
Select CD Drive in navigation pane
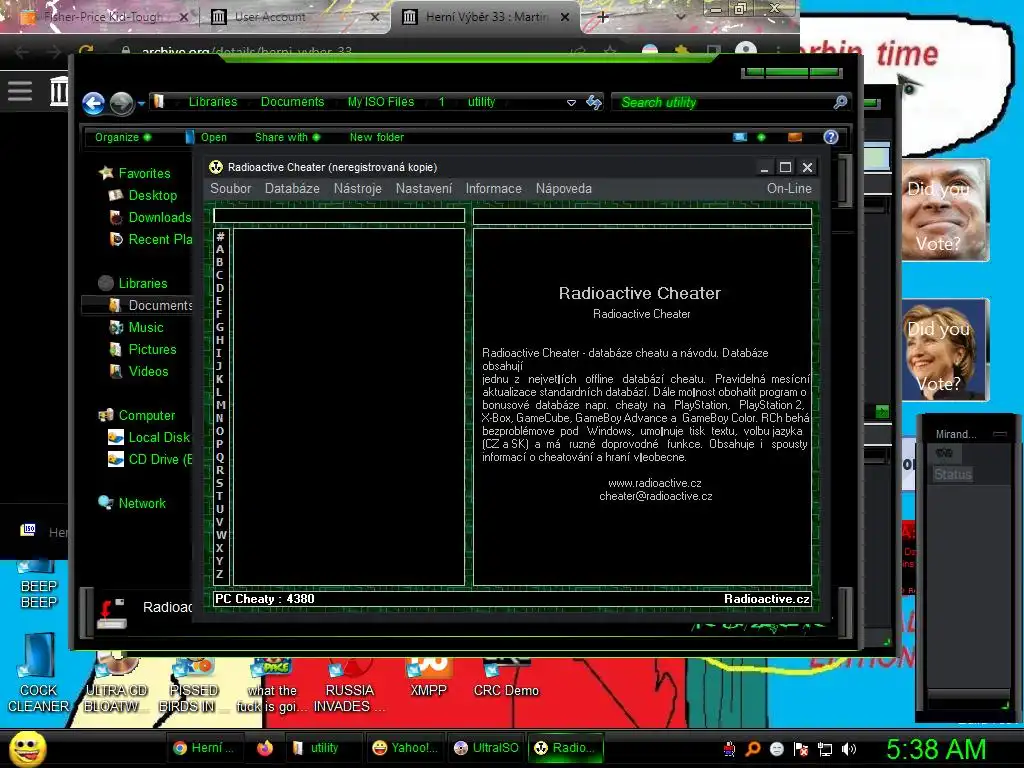point(150,460)
